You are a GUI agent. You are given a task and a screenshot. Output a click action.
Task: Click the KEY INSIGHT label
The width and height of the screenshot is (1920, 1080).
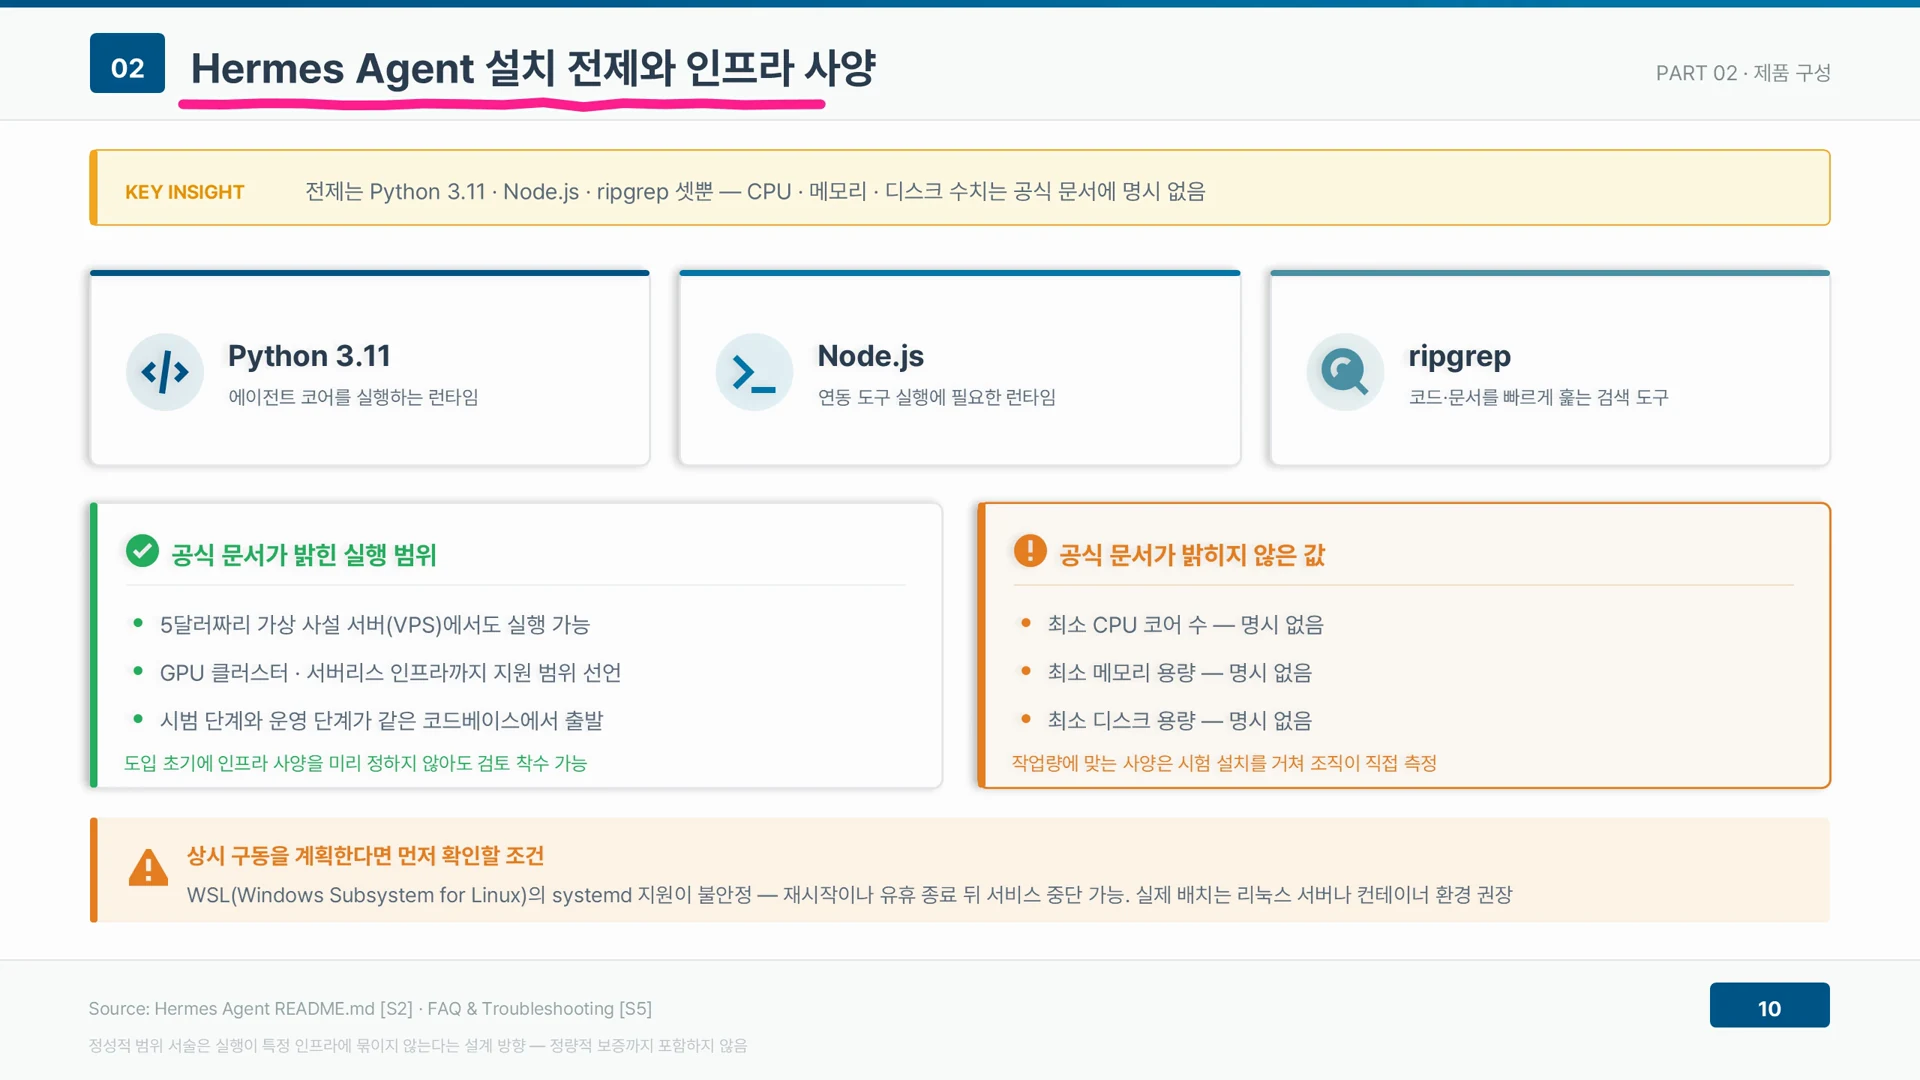(184, 192)
